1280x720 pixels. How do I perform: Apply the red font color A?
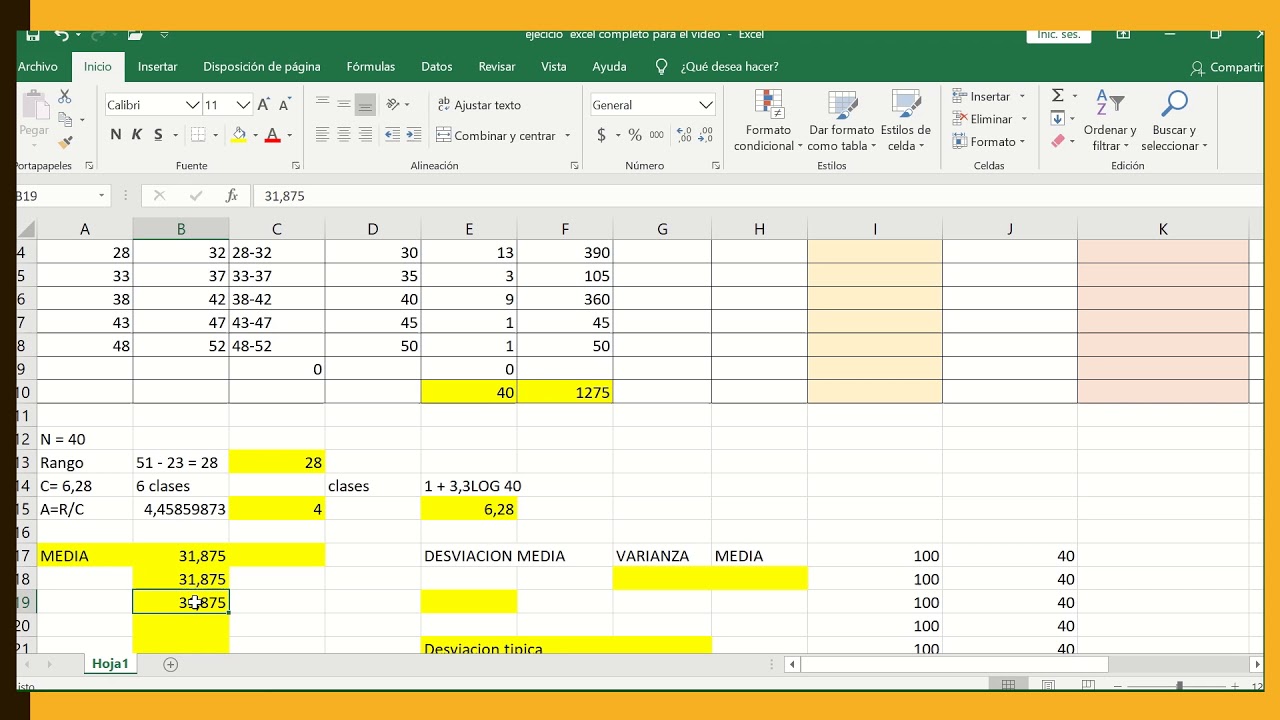pos(272,135)
